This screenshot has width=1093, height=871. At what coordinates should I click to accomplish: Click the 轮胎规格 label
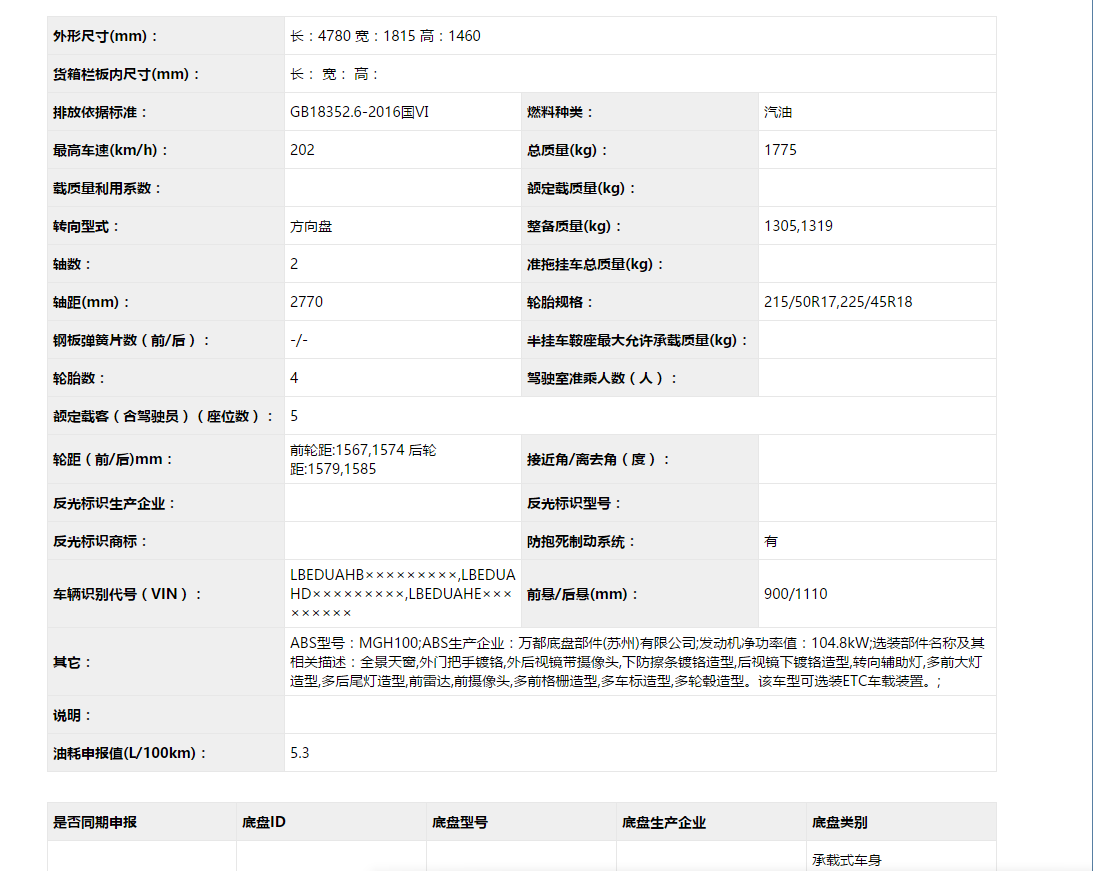pos(560,302)
